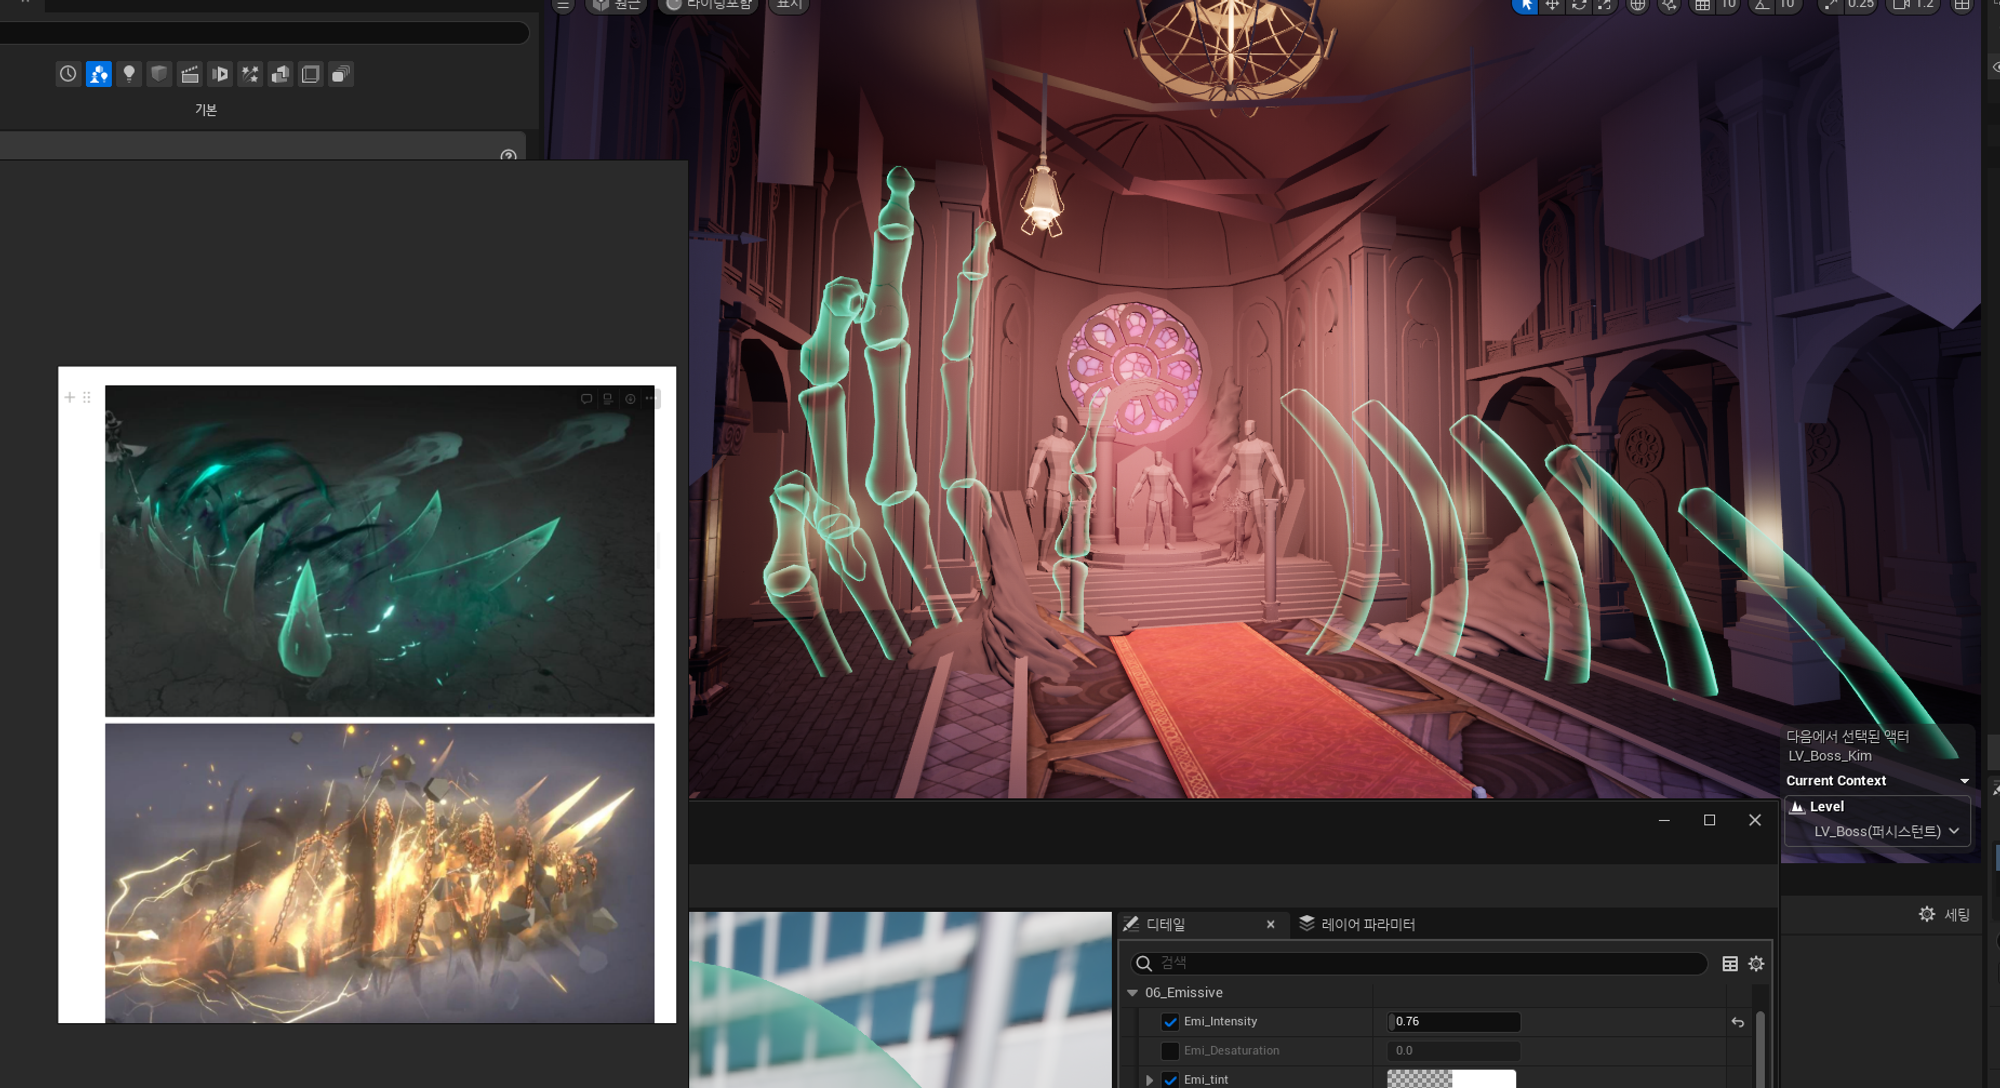2000x1088 pixels.
Task: Click the plus add block icon
Action: tap(70, 397)
